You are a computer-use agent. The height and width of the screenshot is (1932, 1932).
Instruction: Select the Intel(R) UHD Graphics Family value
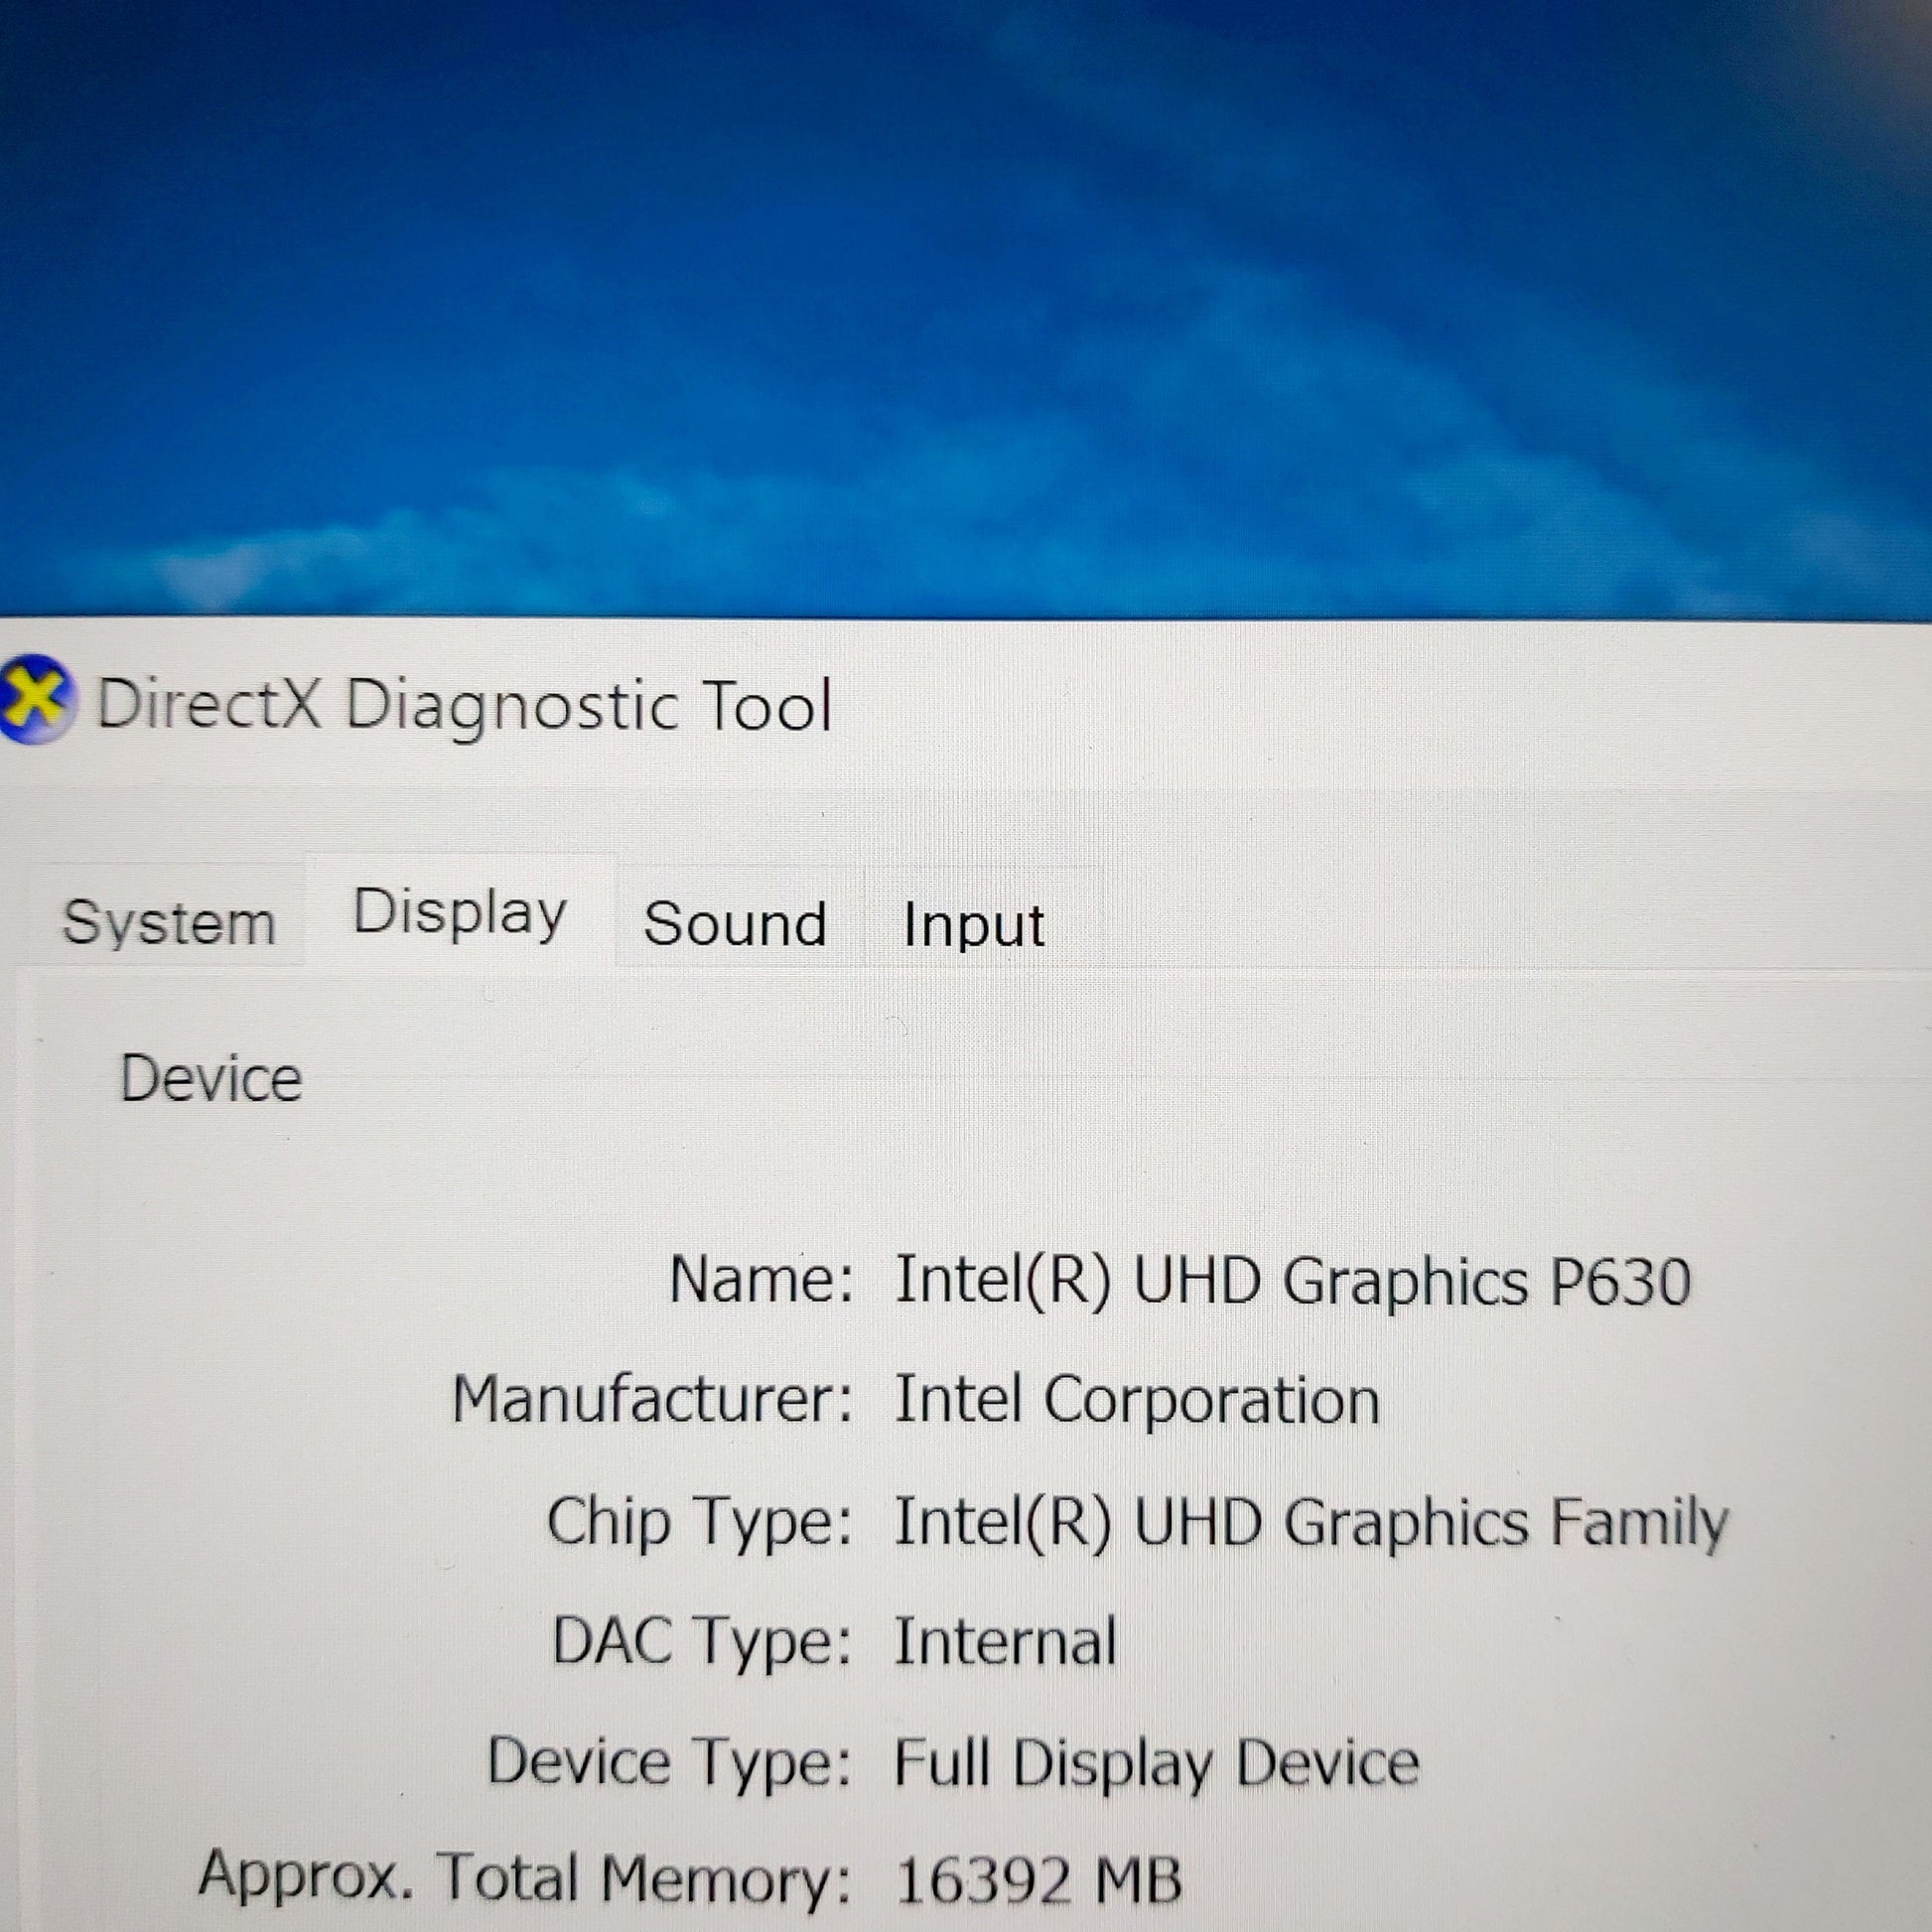tap(1310, 1523)
